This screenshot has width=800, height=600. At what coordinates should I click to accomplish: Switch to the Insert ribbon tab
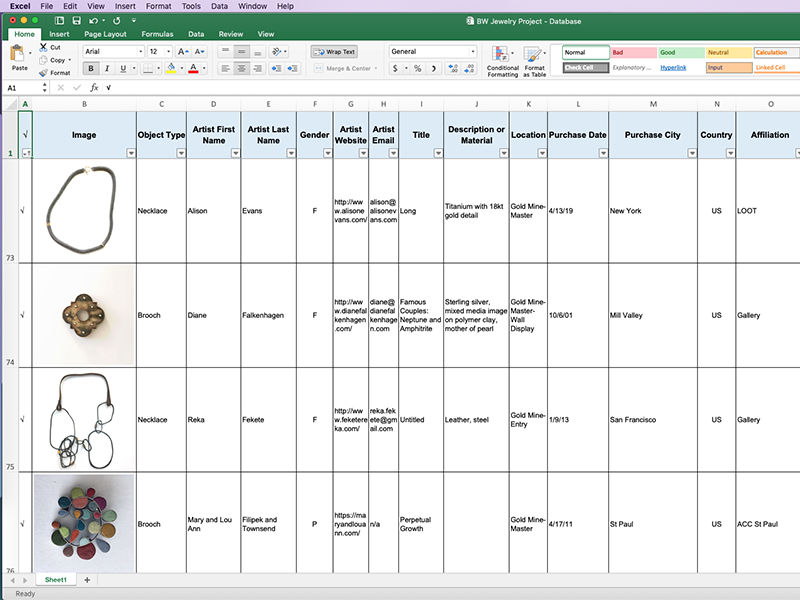coord(59,34)
